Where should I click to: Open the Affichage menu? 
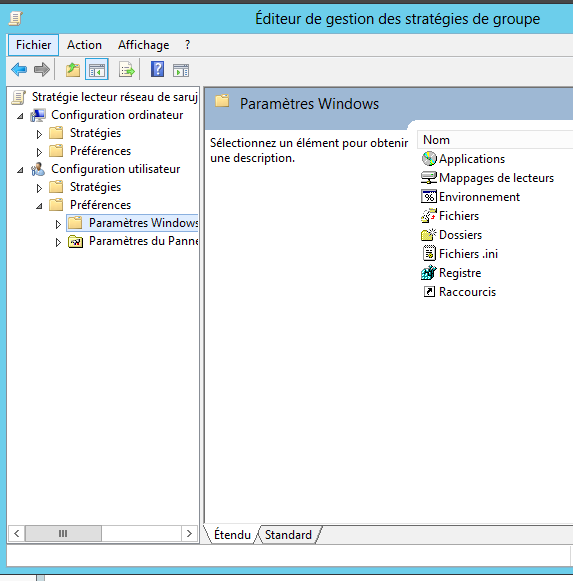pyautogui.click(x=143, y=45)
